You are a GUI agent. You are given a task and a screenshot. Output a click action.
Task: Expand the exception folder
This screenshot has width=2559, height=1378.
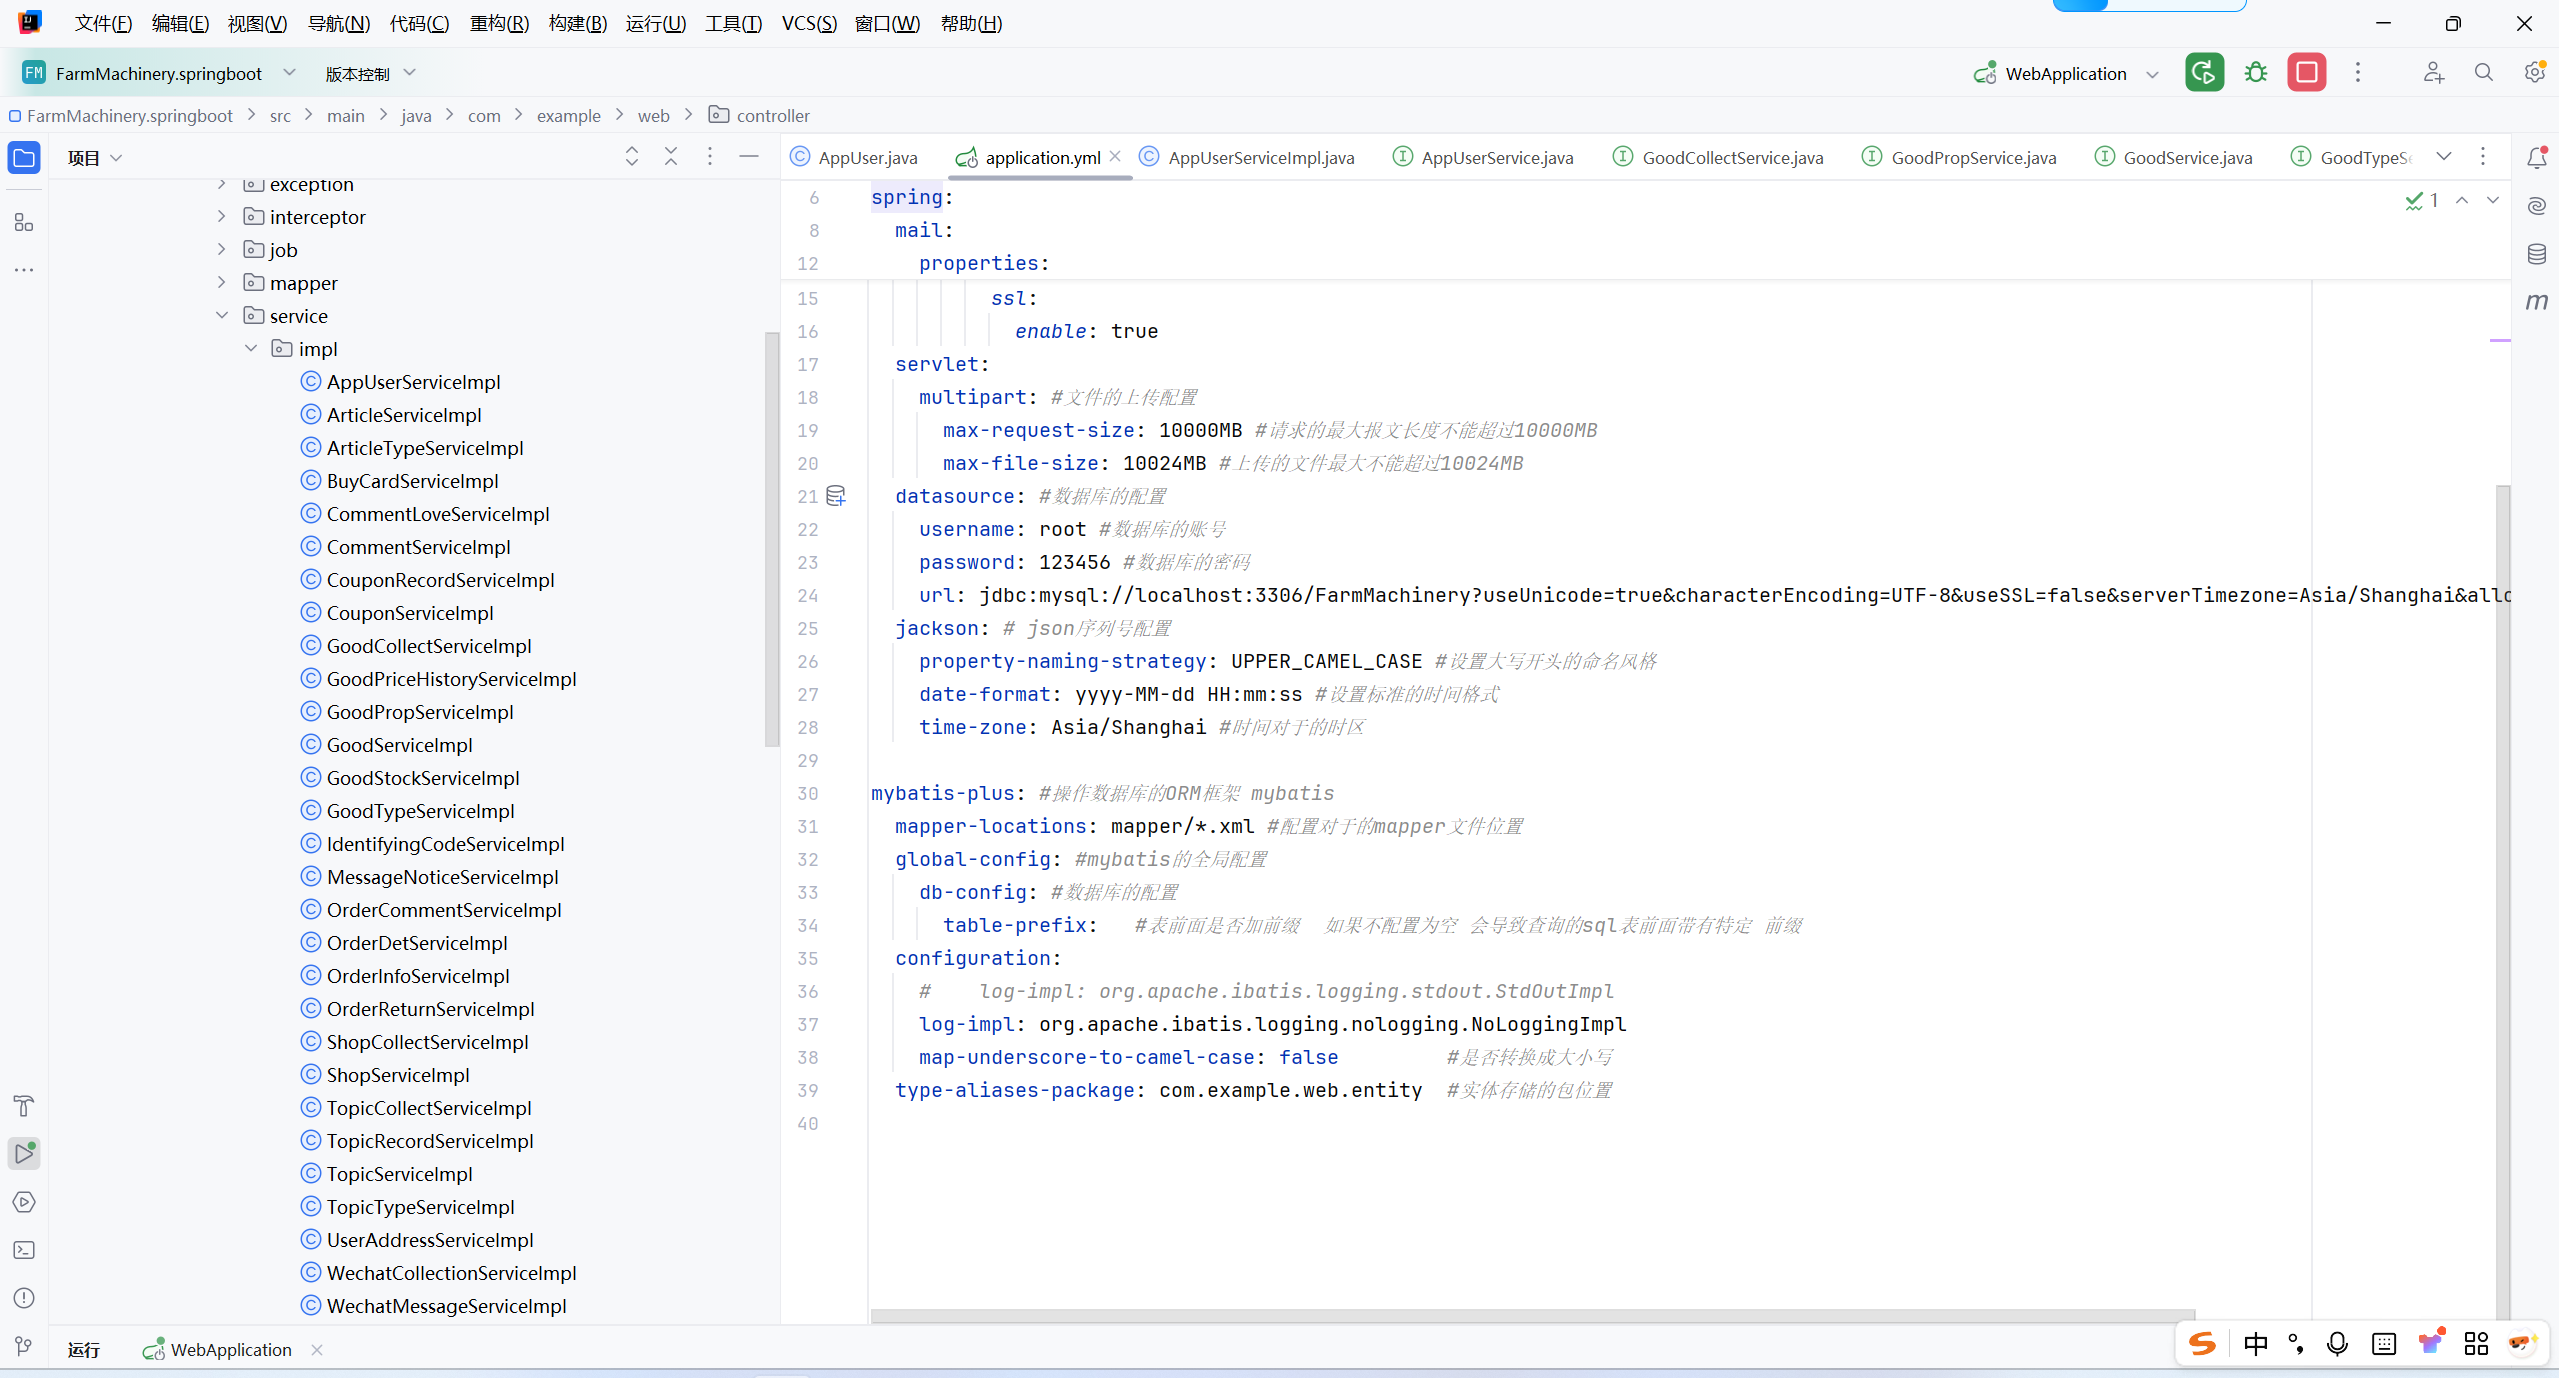click(222, 184)
